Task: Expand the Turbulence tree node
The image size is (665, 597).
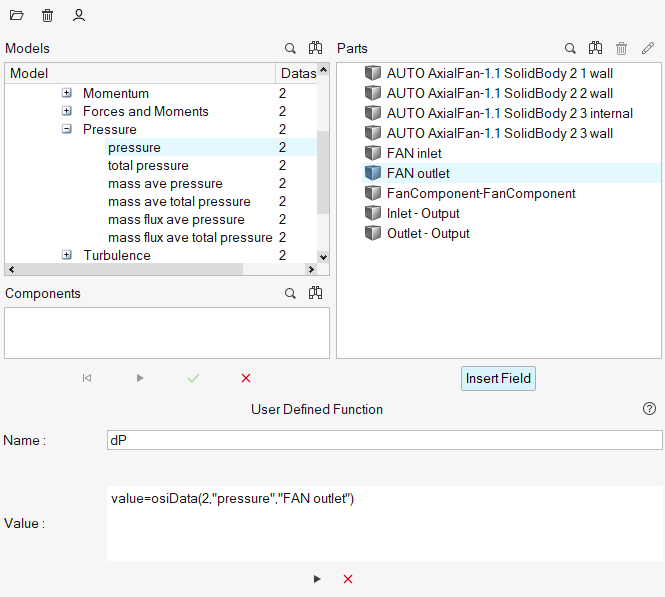Action: coord(67,255)
